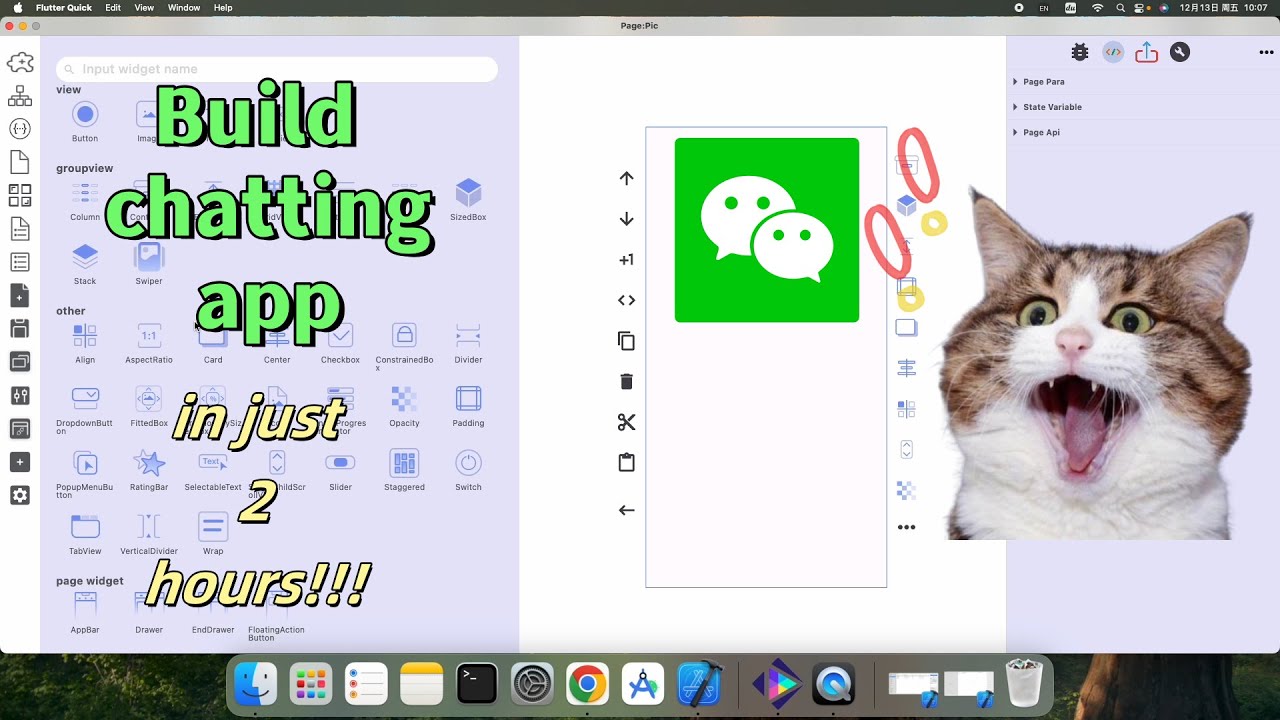
Task: Open the wrench tools icon
Action: 1180,52
